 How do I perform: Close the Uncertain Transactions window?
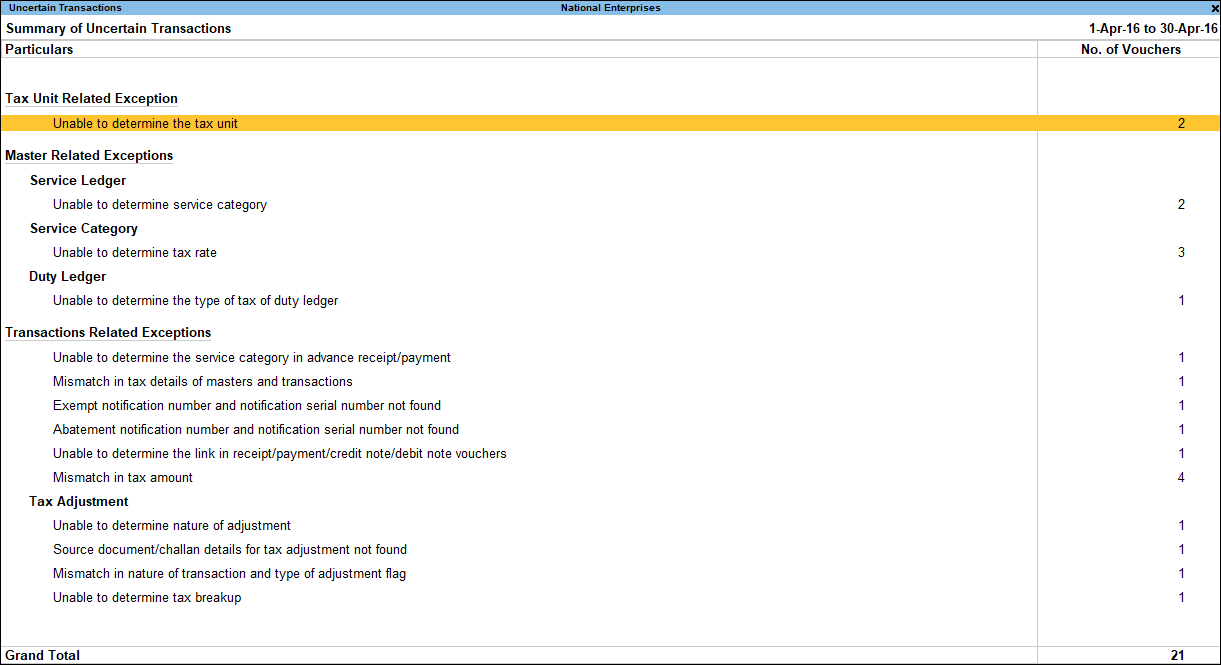coord(1214,8)
